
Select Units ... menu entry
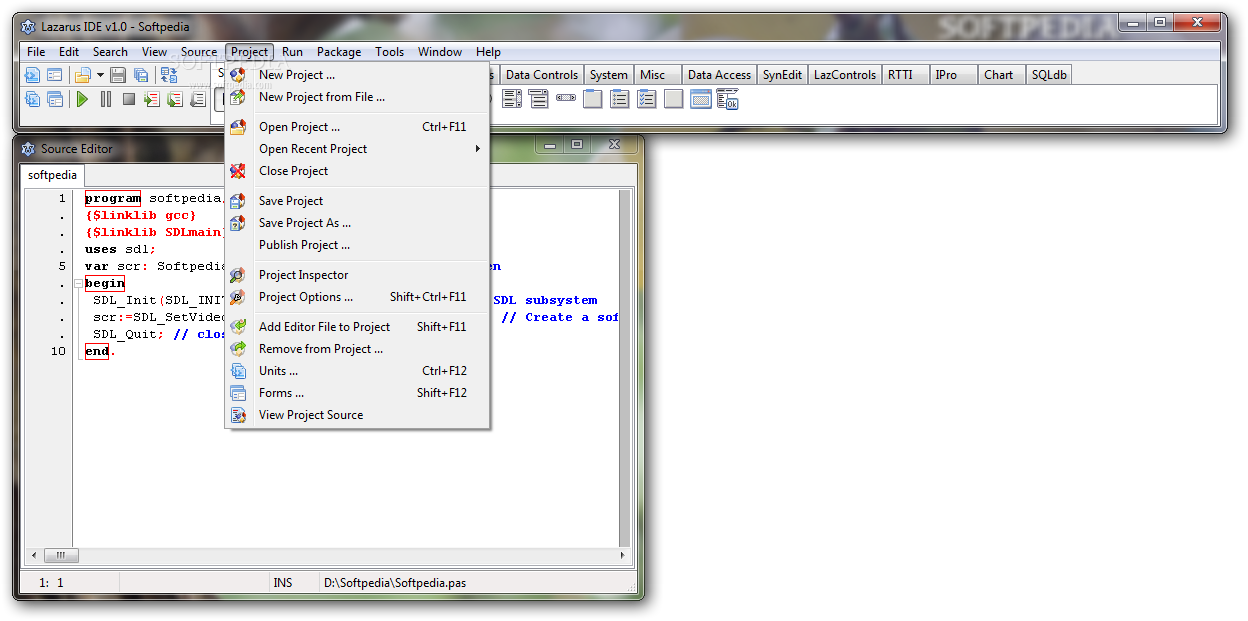(358, 371)
